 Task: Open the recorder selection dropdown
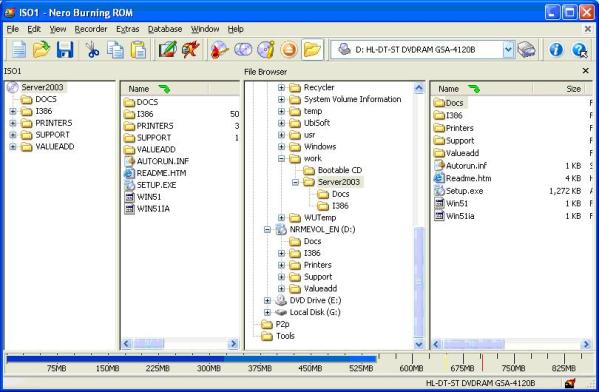pyautogui.click(x=508, y=50)
